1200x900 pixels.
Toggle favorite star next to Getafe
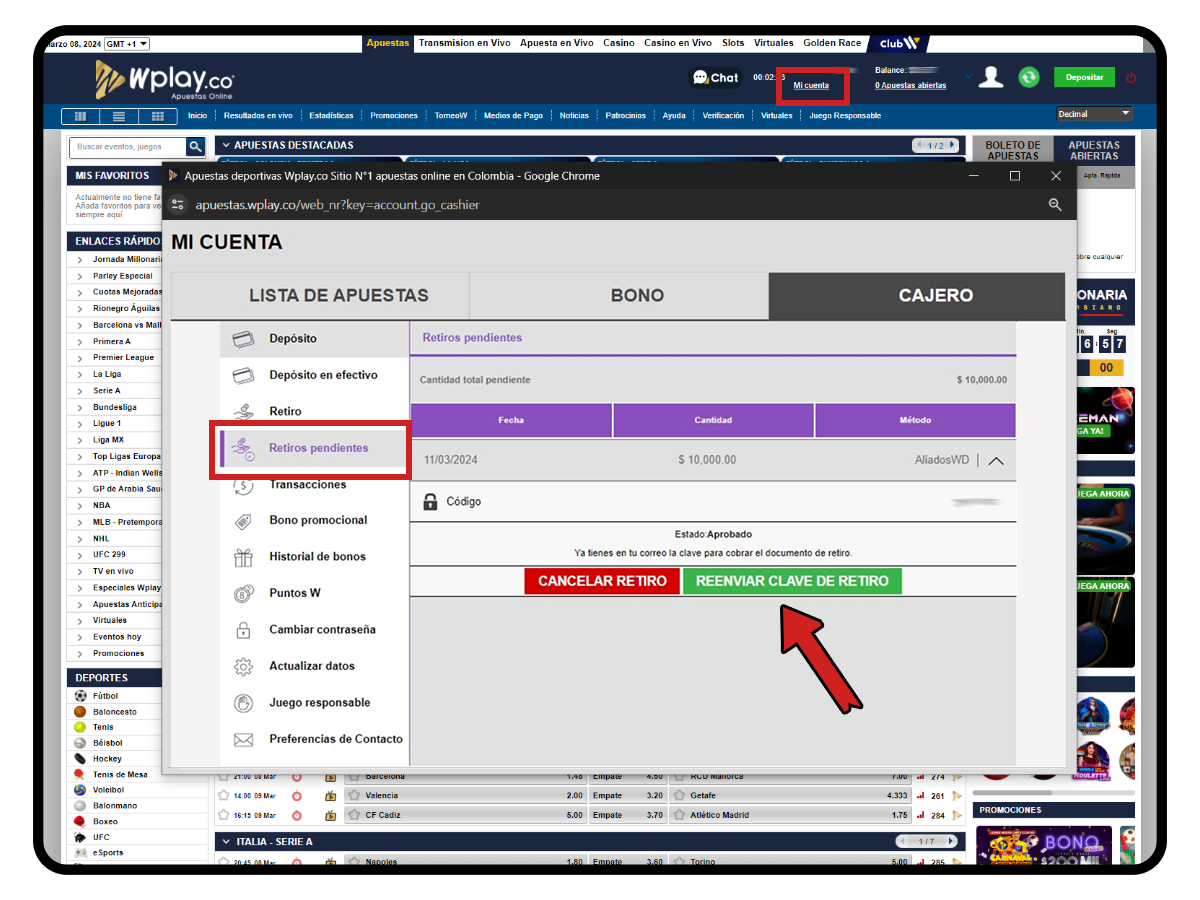(678, 796)
